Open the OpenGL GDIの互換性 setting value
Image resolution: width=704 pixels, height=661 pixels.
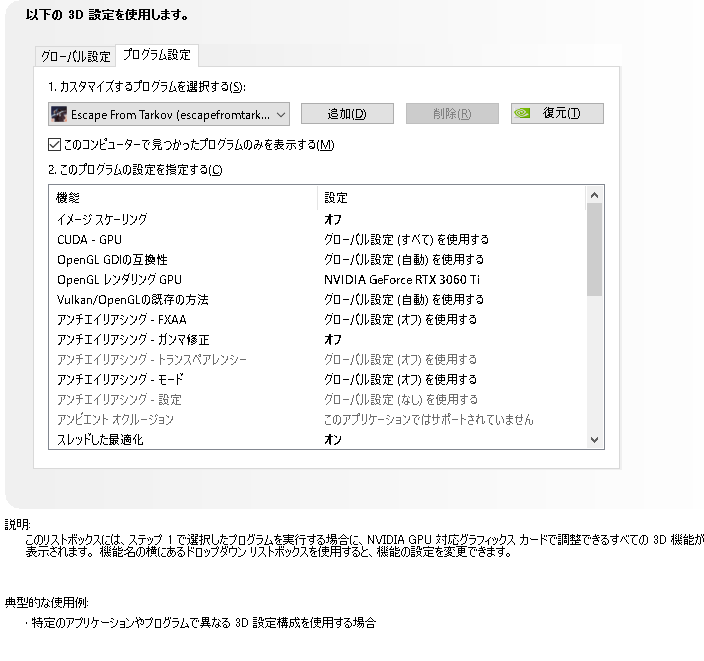coord(404,260)
